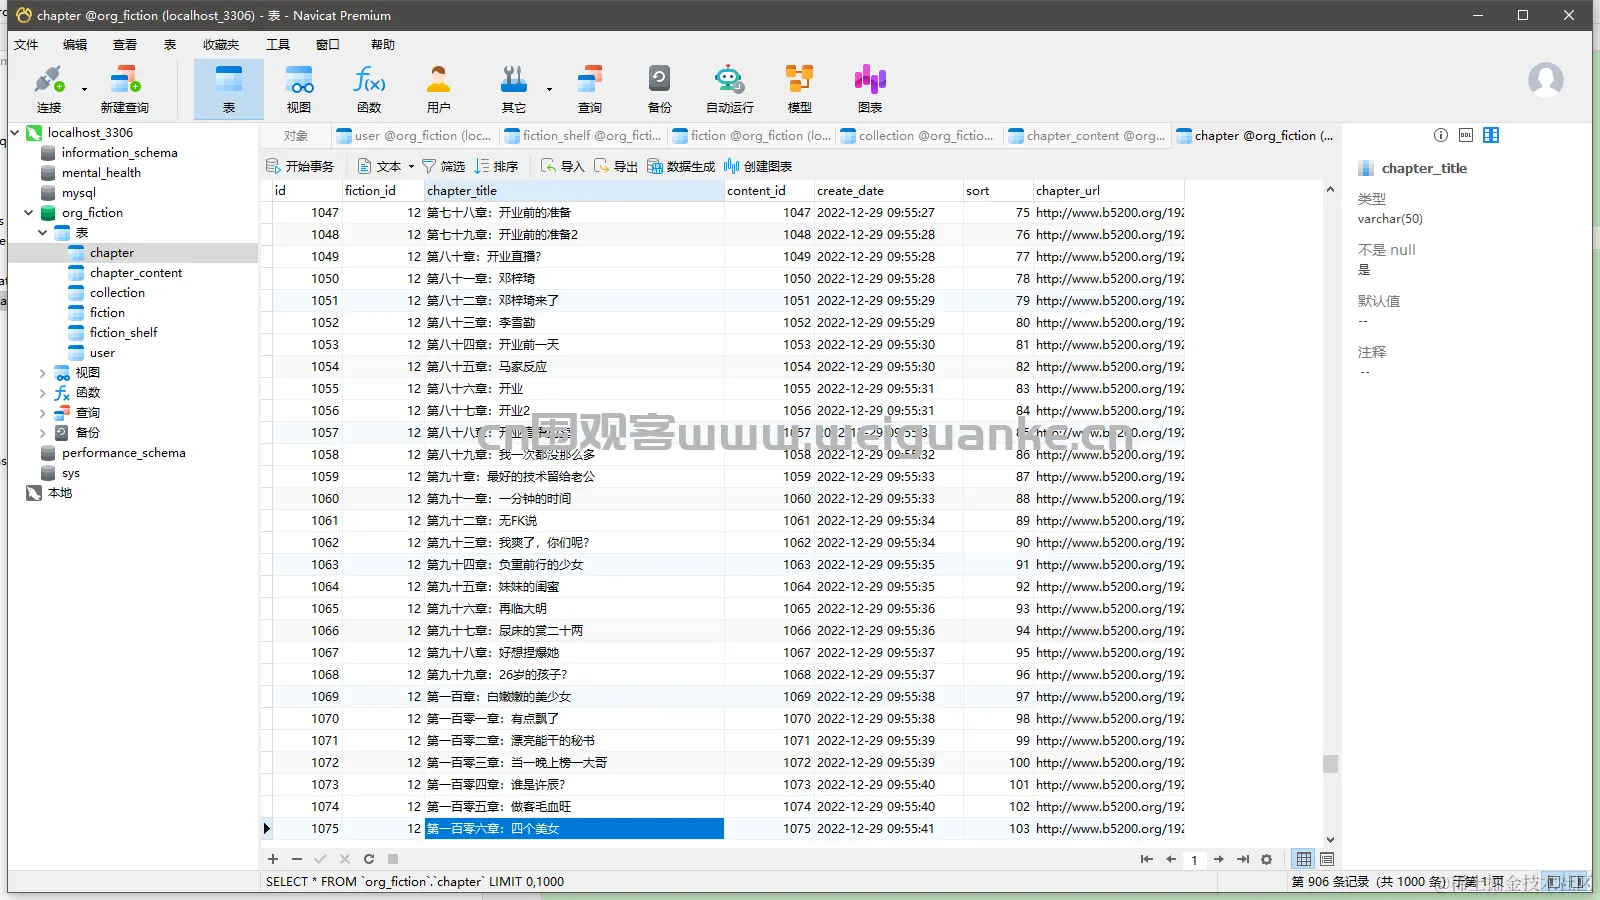The image size is (1600, 900).
Task: Expand the 查询 tree node
Action: (43, 412)
